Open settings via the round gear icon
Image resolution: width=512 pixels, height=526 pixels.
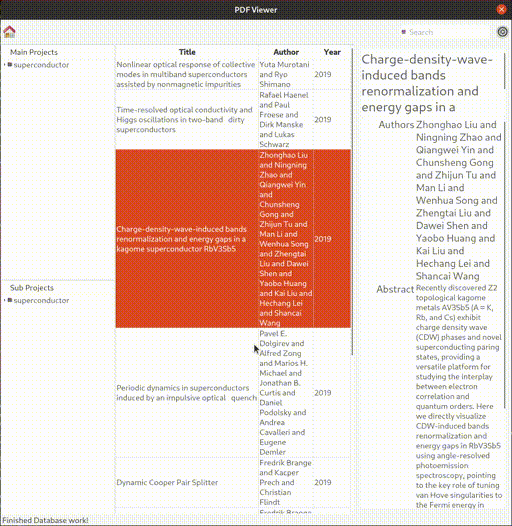[x=502, y=32]
